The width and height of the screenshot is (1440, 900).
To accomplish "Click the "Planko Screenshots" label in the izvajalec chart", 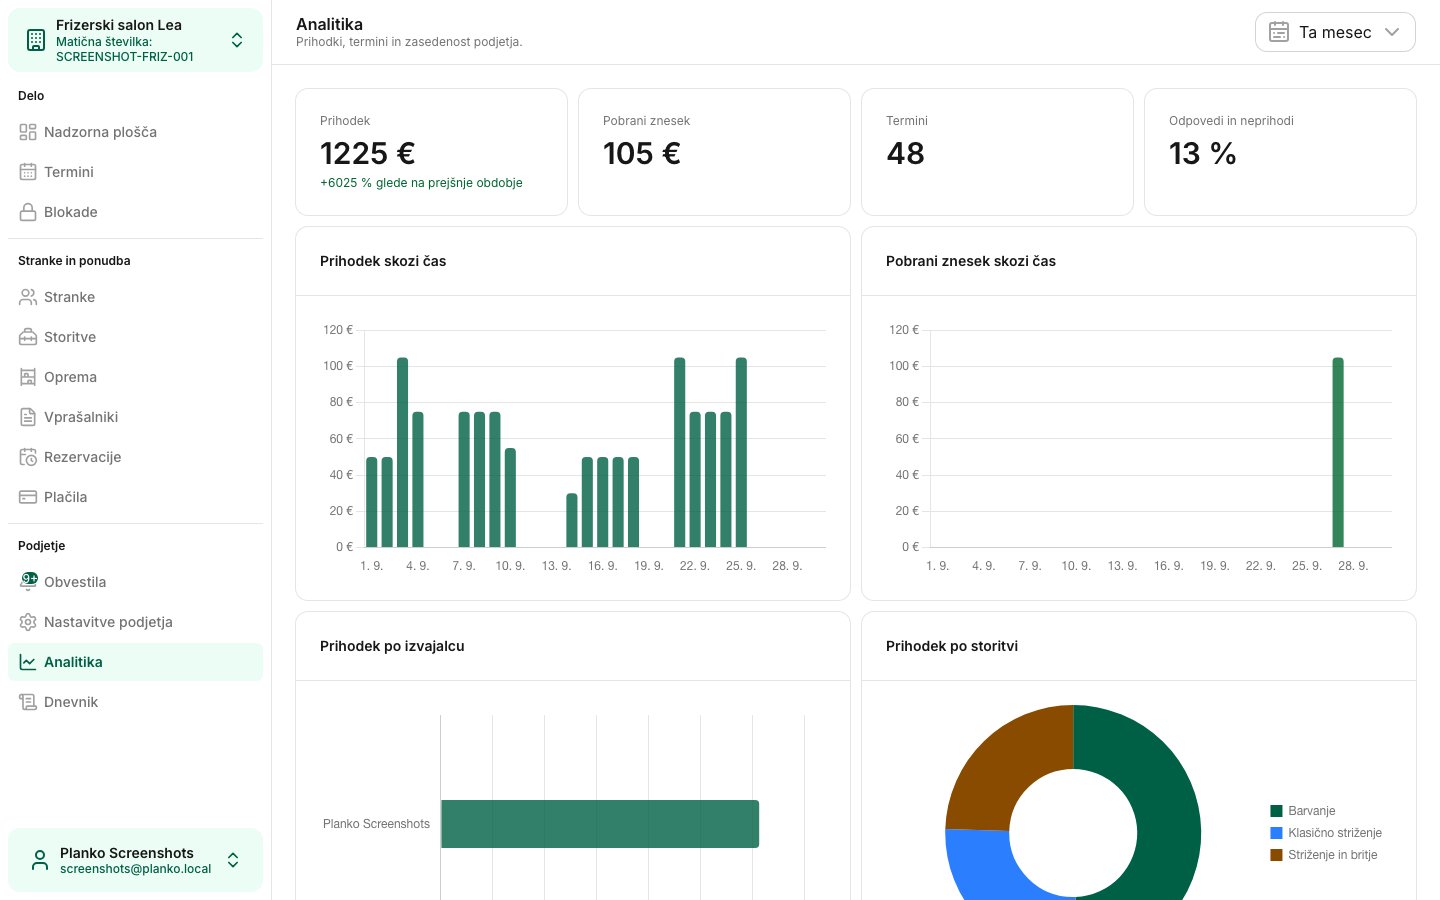I will coord(376,824).
